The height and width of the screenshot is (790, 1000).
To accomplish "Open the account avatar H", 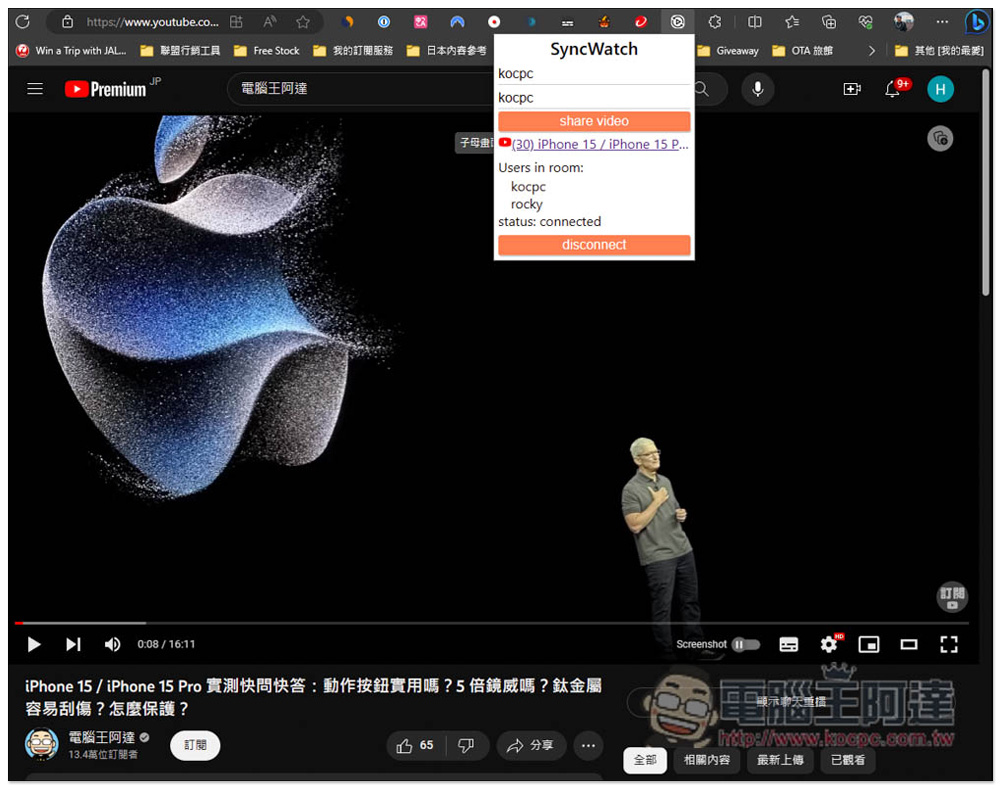I will 940,89.
